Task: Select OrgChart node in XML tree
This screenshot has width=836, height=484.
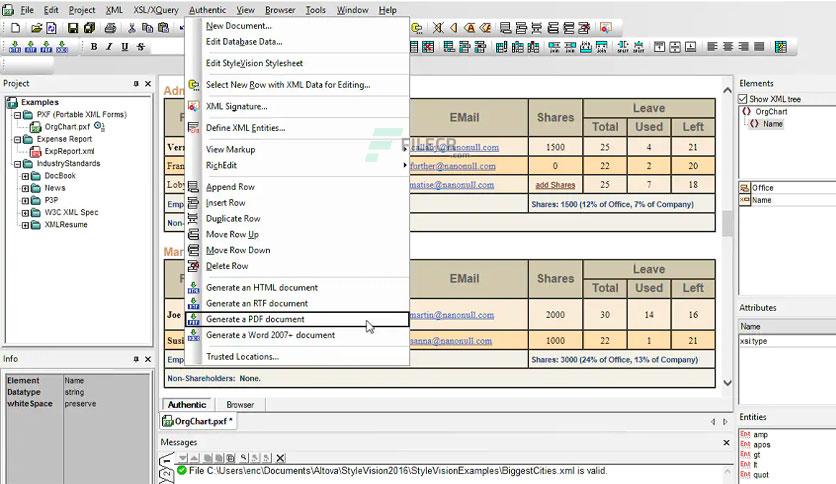Action: 771,112
